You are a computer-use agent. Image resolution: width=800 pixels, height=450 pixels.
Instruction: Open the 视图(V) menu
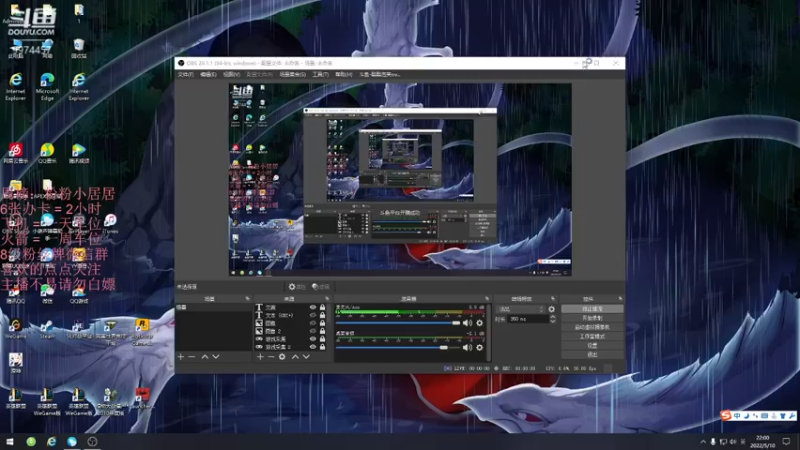[231, 74]
